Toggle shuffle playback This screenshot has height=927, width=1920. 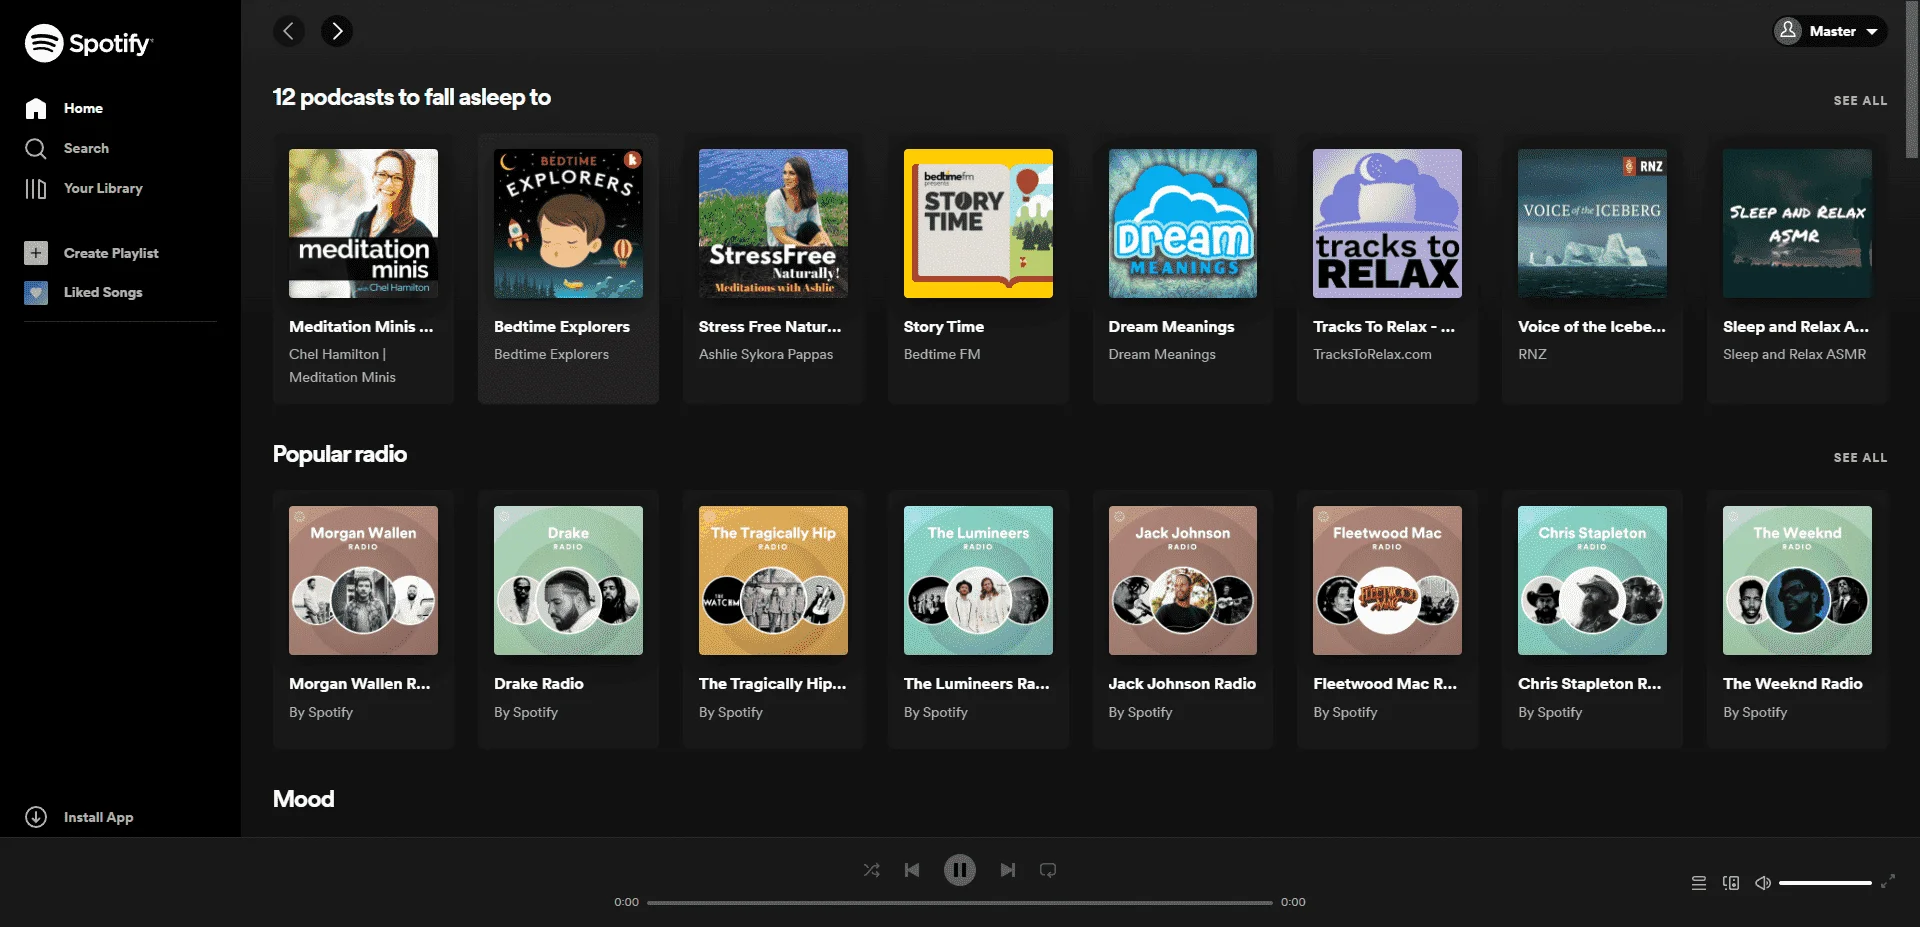(x=871, y=870)
